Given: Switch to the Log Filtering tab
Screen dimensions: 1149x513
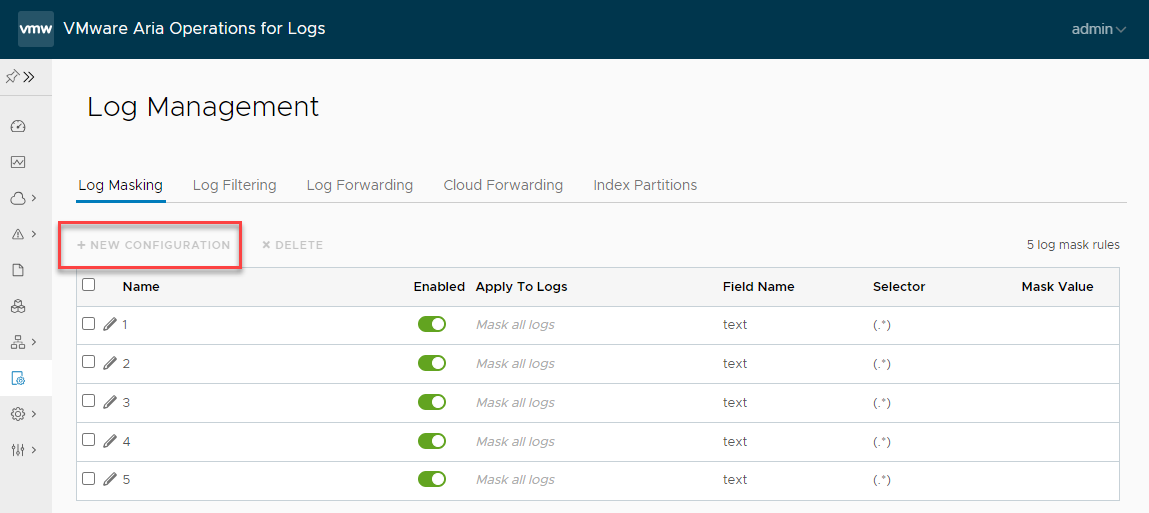Looking at the screenshot, I should click(x=234, y=185).
